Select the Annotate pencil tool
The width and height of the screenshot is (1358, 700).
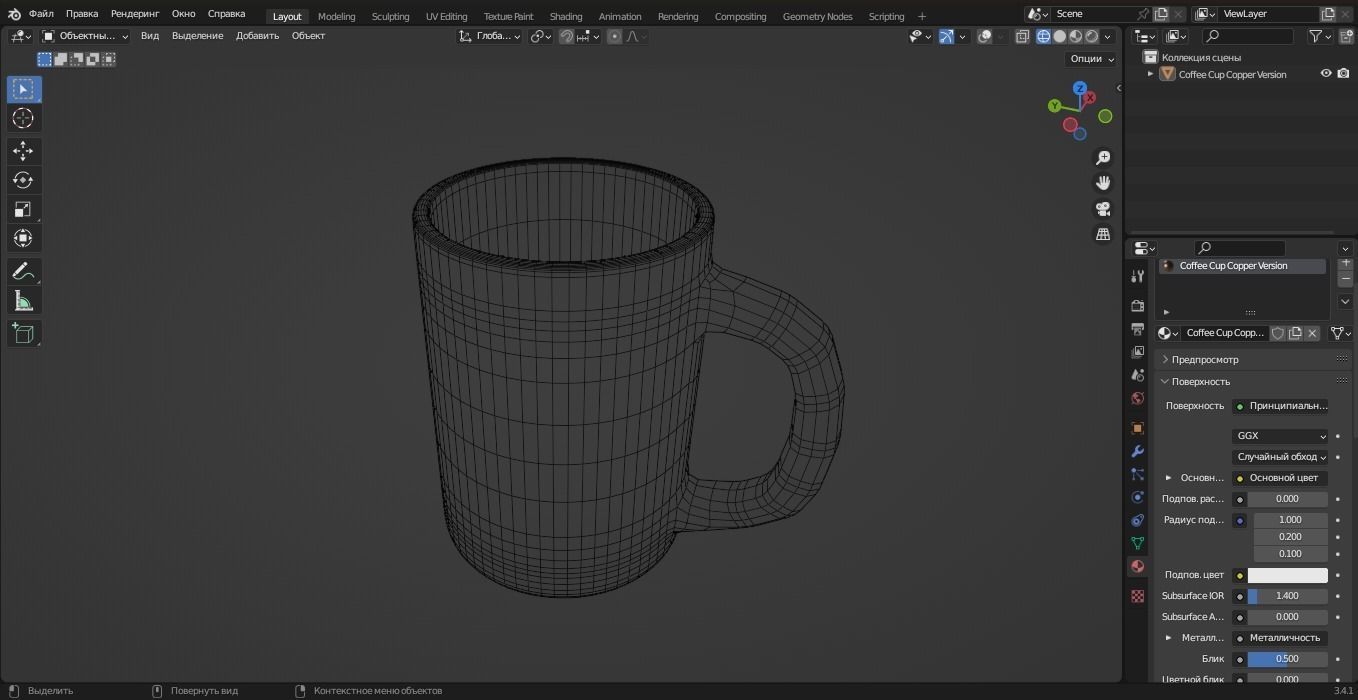(x=24, y=271)
